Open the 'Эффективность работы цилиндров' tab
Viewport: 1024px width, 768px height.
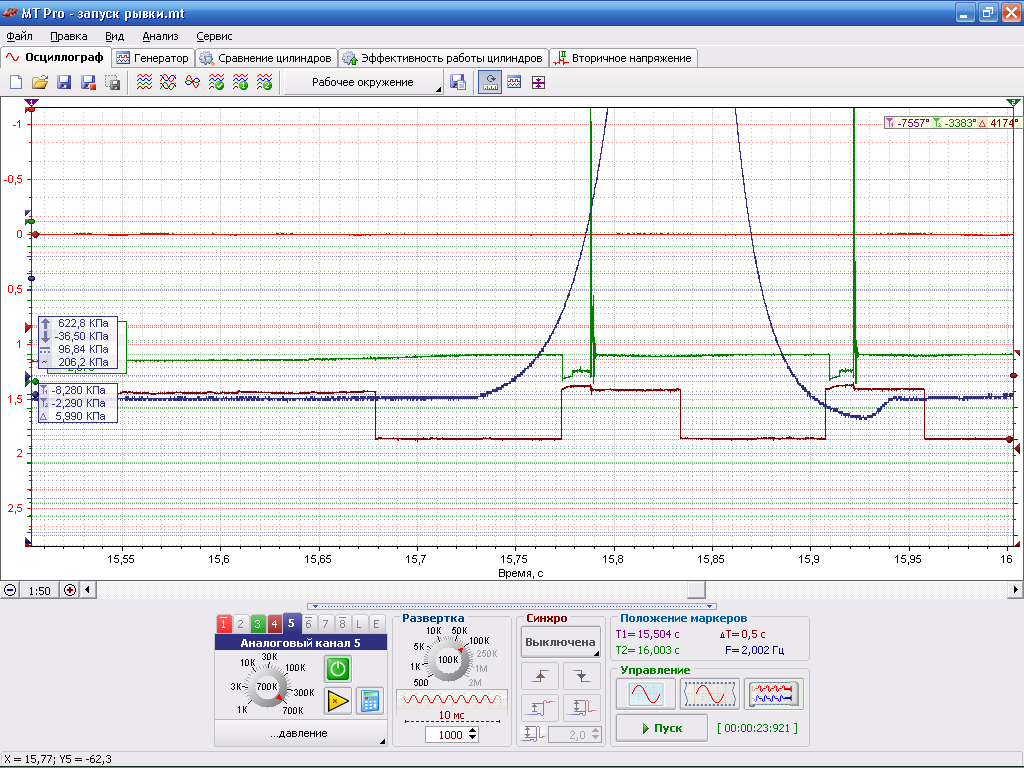(x=443, y=58)
